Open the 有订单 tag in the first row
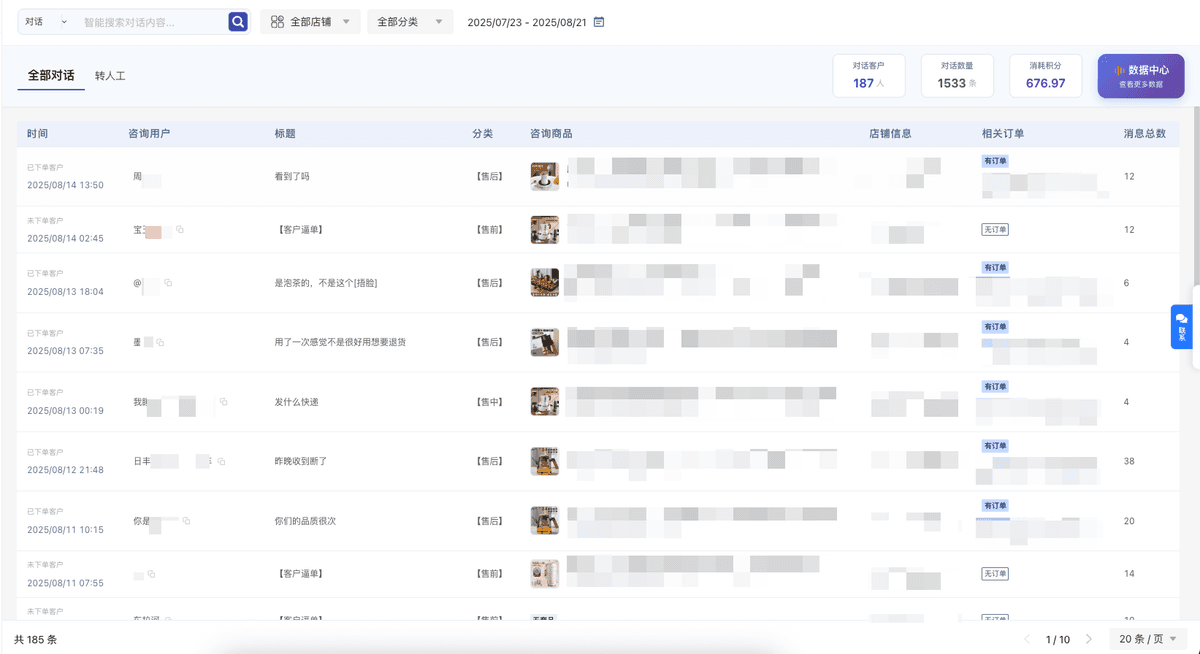The width and height of the screenshot is (1200, 654). click(x=995, y=159)
